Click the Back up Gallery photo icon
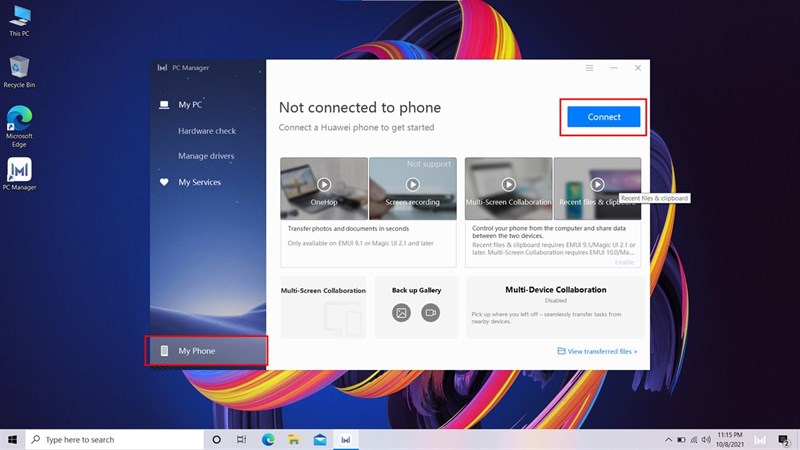 (x=401, y=313)
